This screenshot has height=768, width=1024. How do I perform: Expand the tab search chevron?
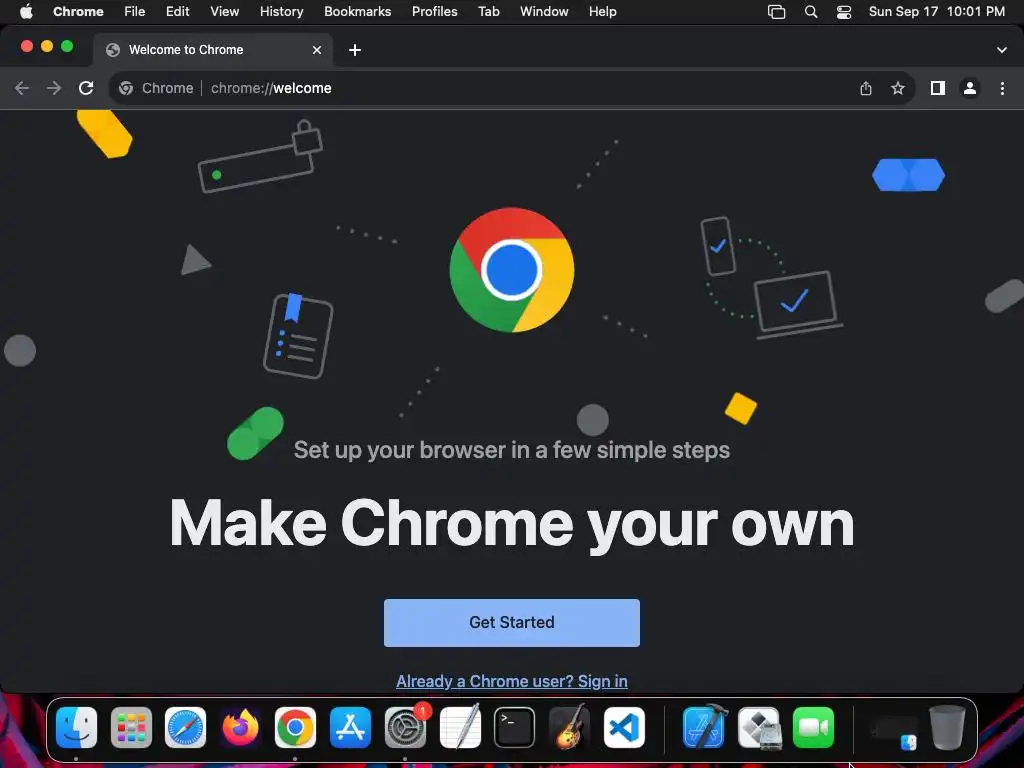(x=1002, y=50)
